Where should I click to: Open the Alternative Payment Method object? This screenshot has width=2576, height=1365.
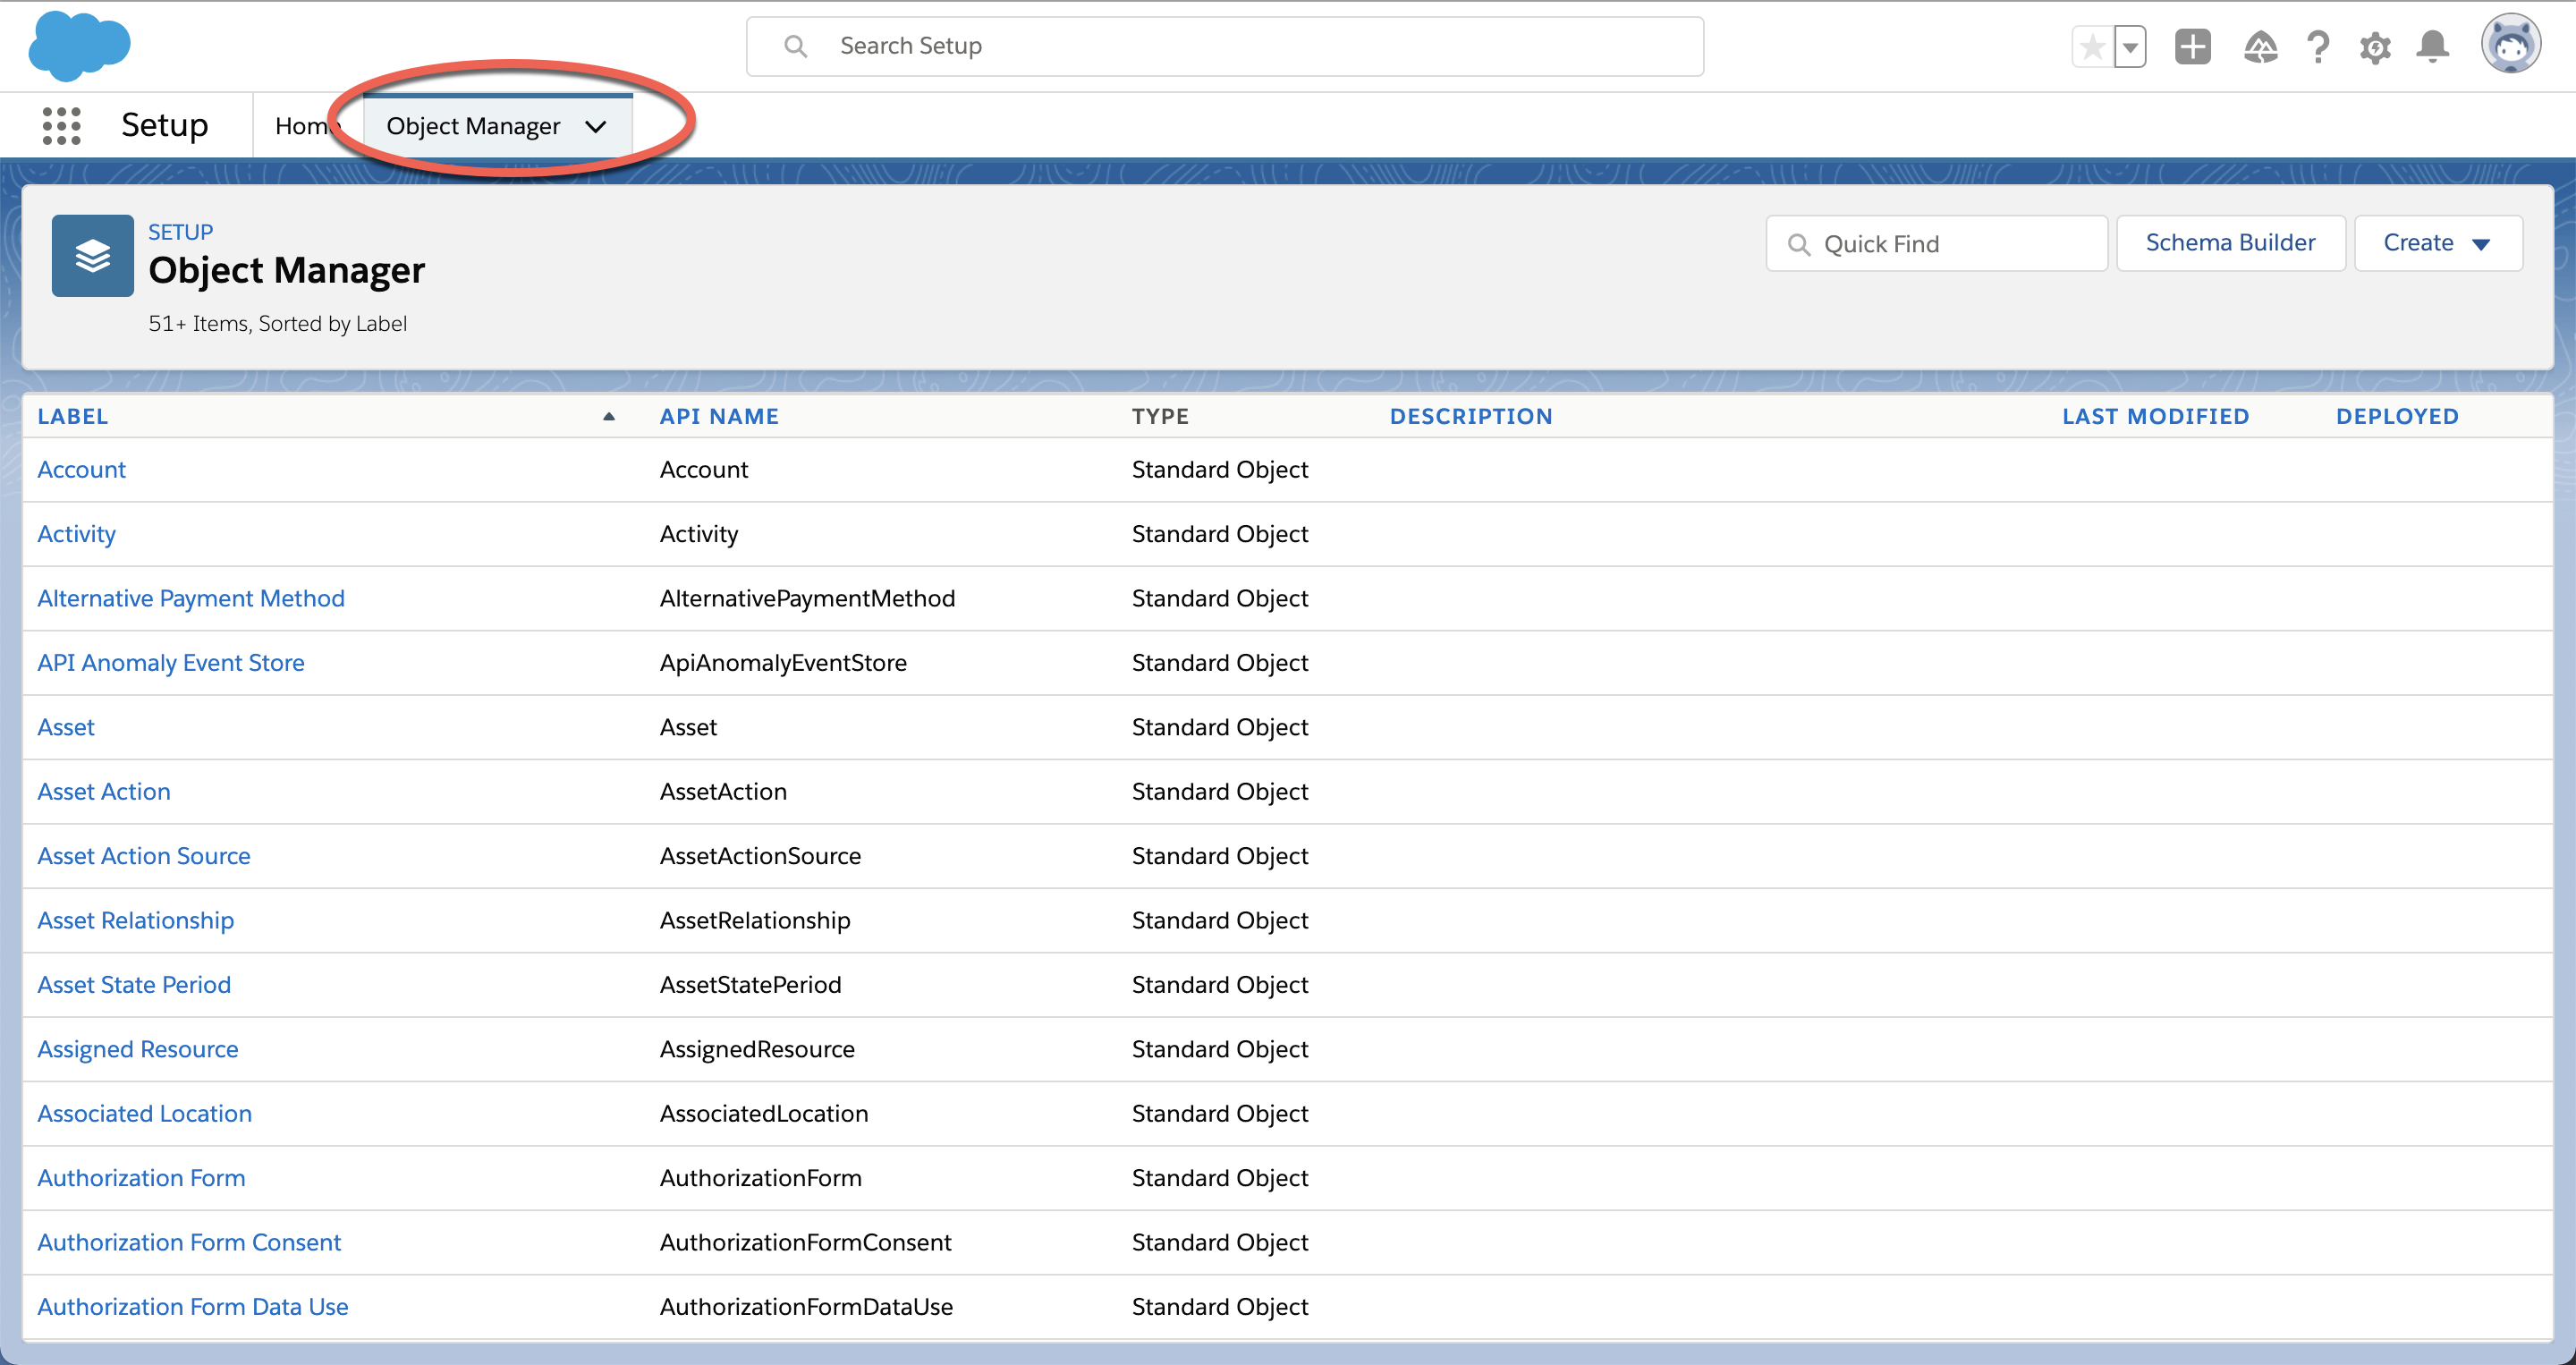tap(191, 598)
